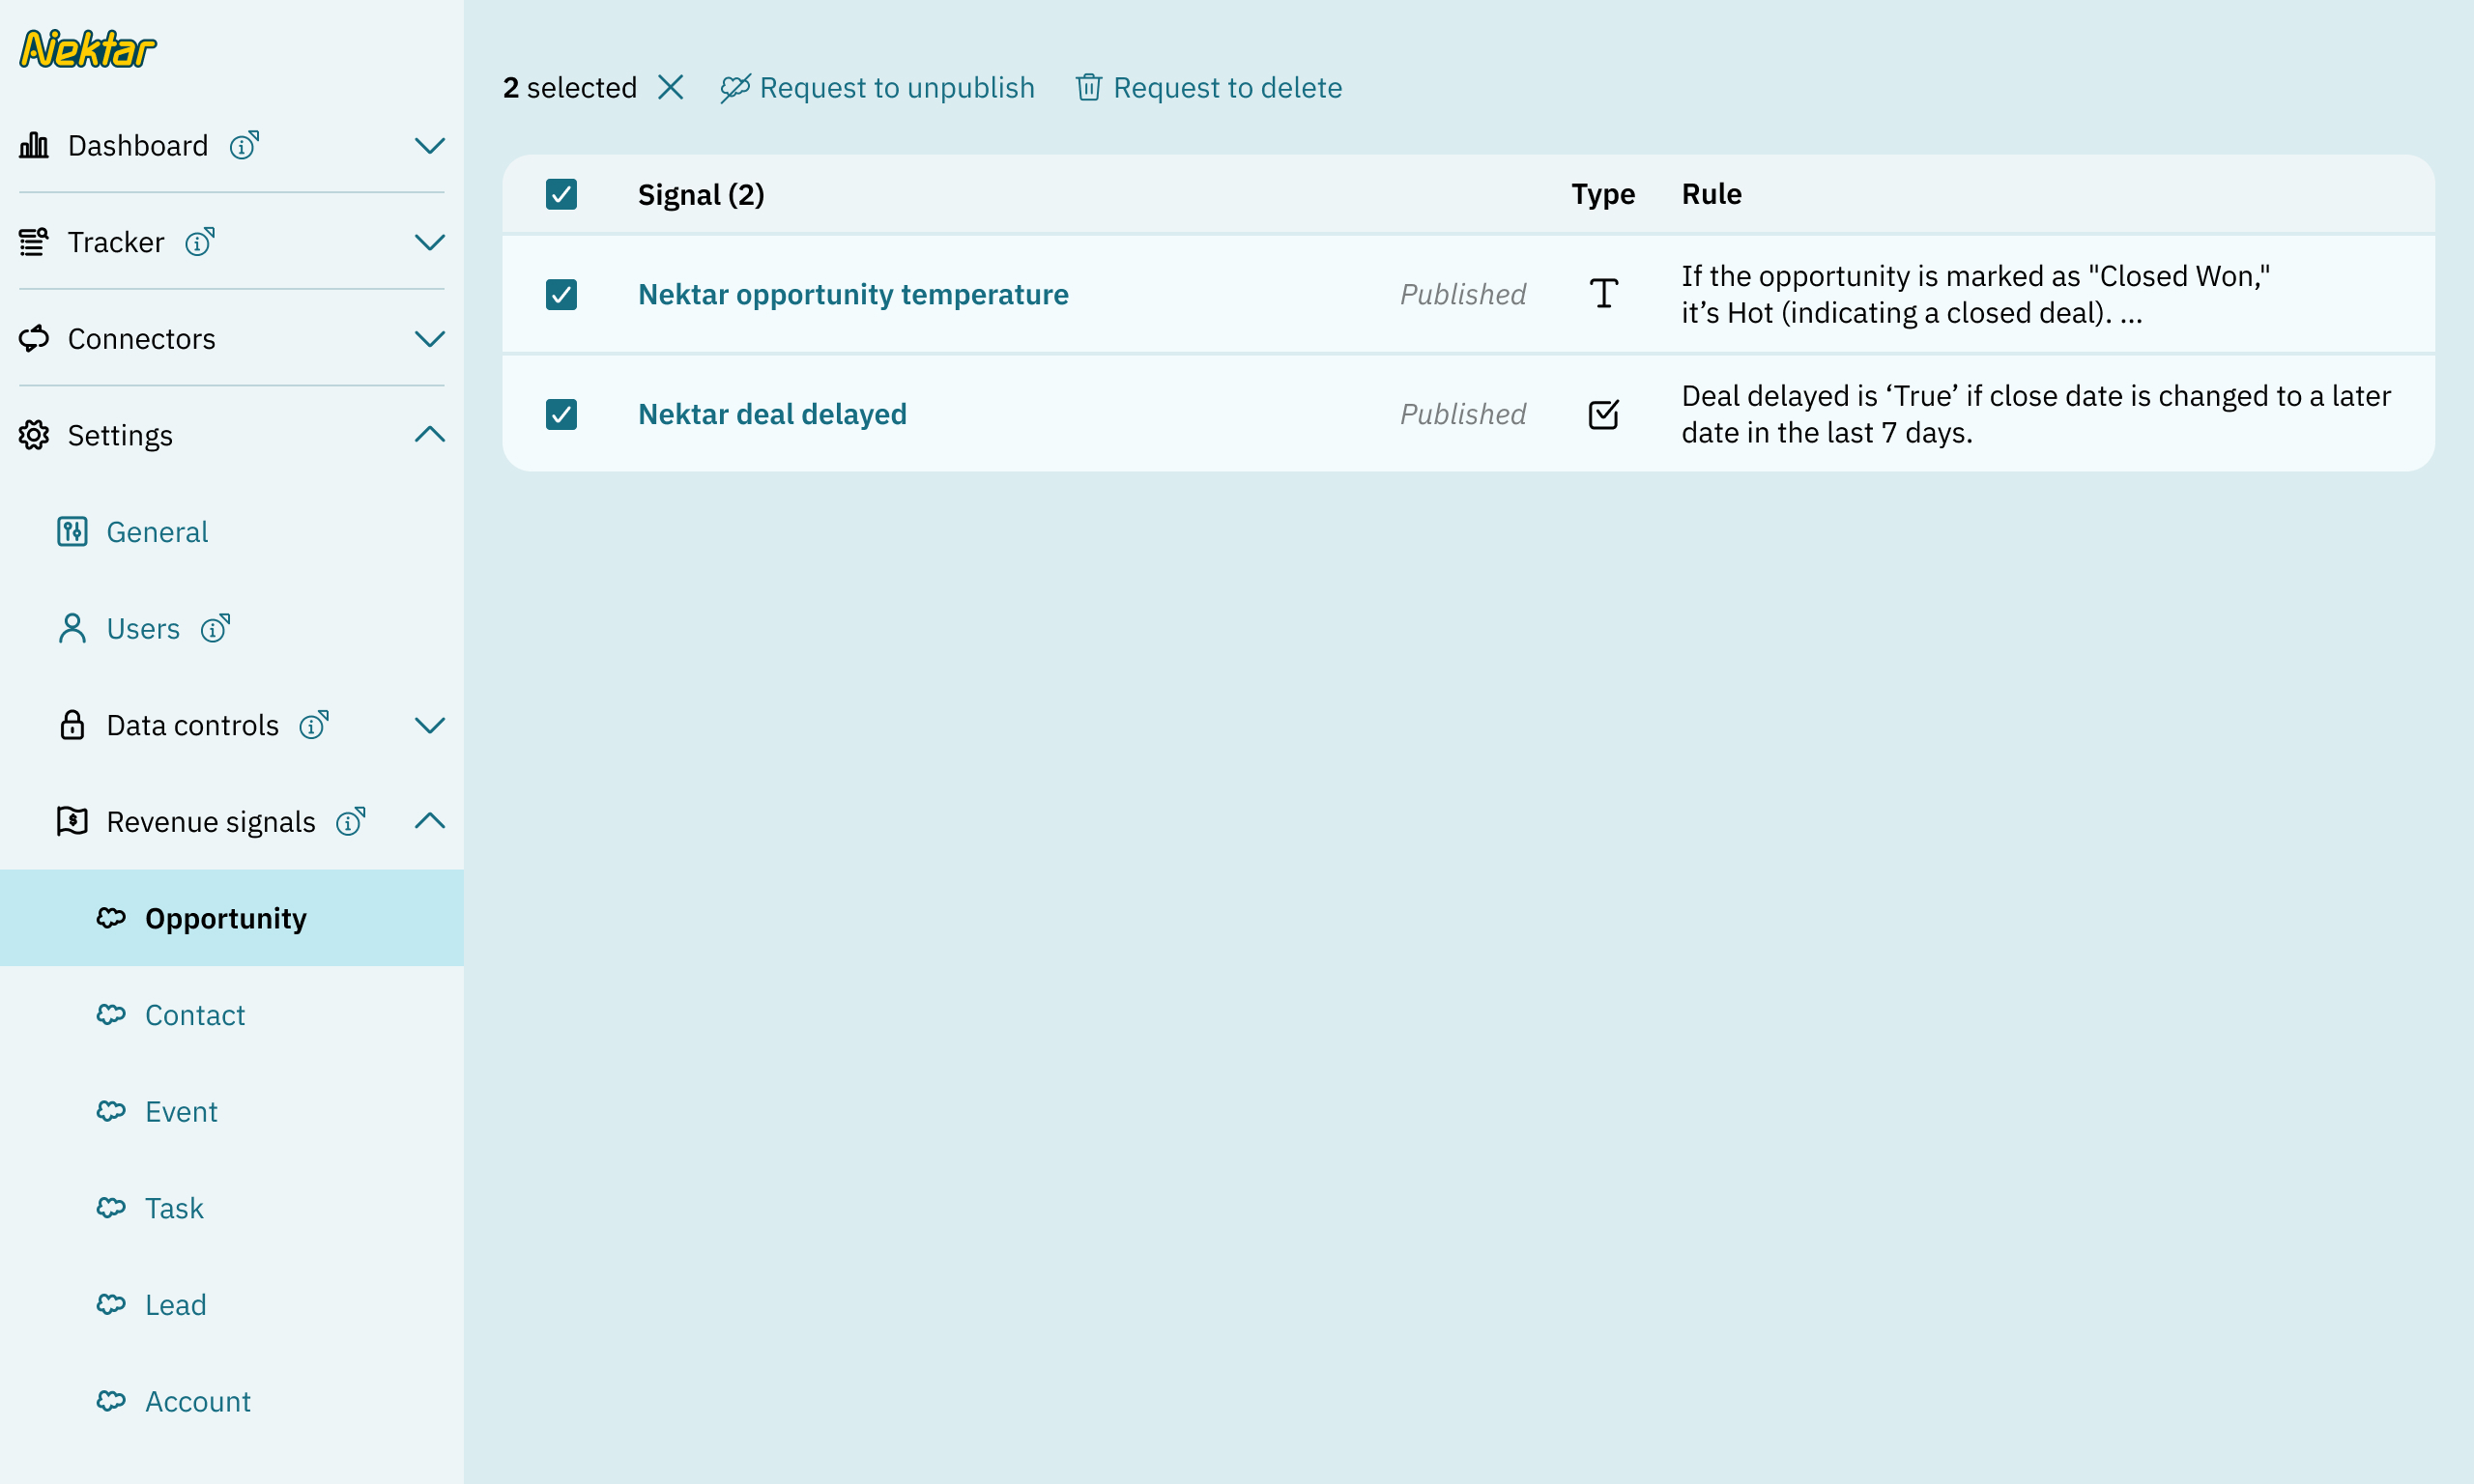Expand the Connectors menu chevron
Screen dimensions: 2474x1484
click(430, 339)
